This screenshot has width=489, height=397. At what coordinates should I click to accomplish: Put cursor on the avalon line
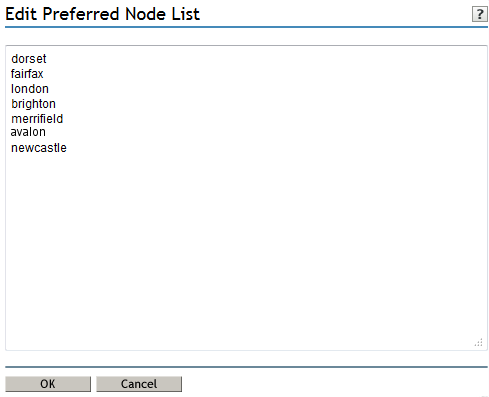pos(28,132)
